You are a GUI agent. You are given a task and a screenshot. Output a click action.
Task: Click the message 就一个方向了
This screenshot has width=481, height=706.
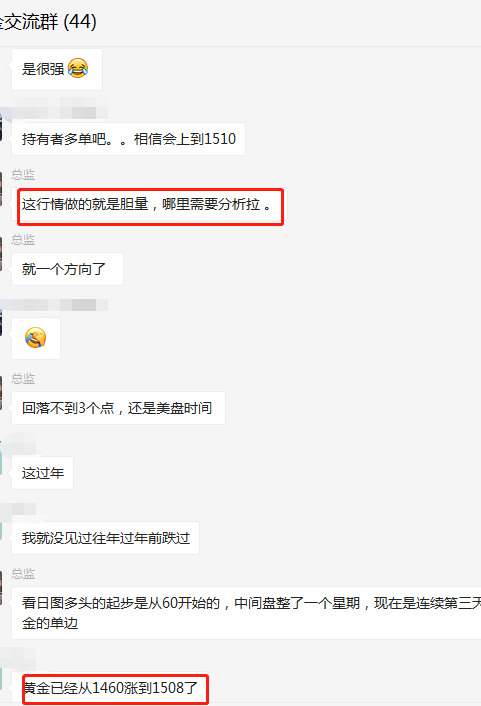[x=68, y=269]
